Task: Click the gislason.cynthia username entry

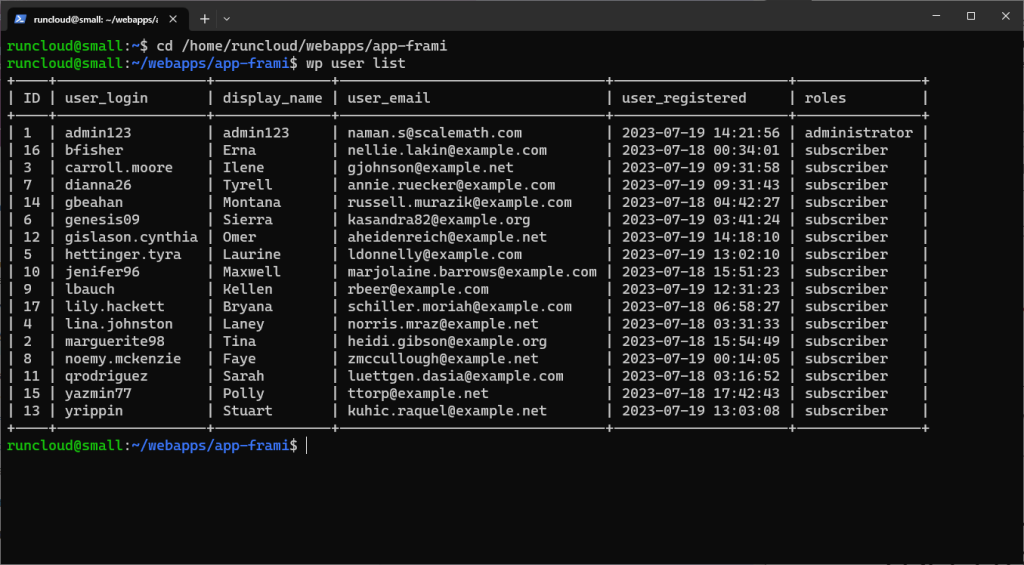Action: [131, 237]
